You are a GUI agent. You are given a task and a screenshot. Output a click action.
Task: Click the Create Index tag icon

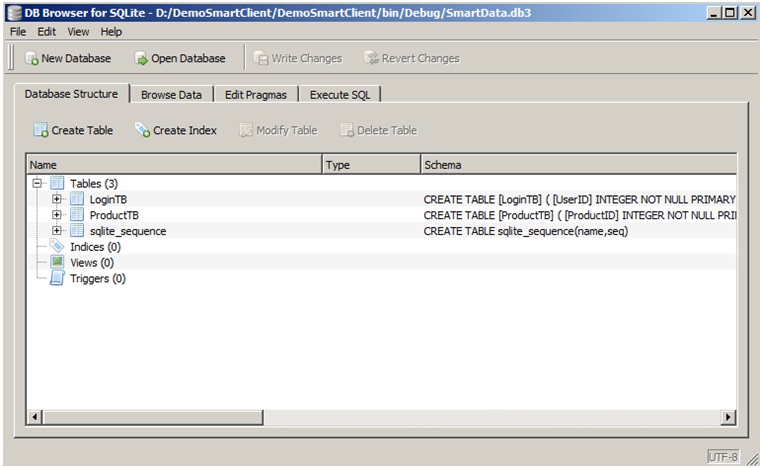pos(142,130)
